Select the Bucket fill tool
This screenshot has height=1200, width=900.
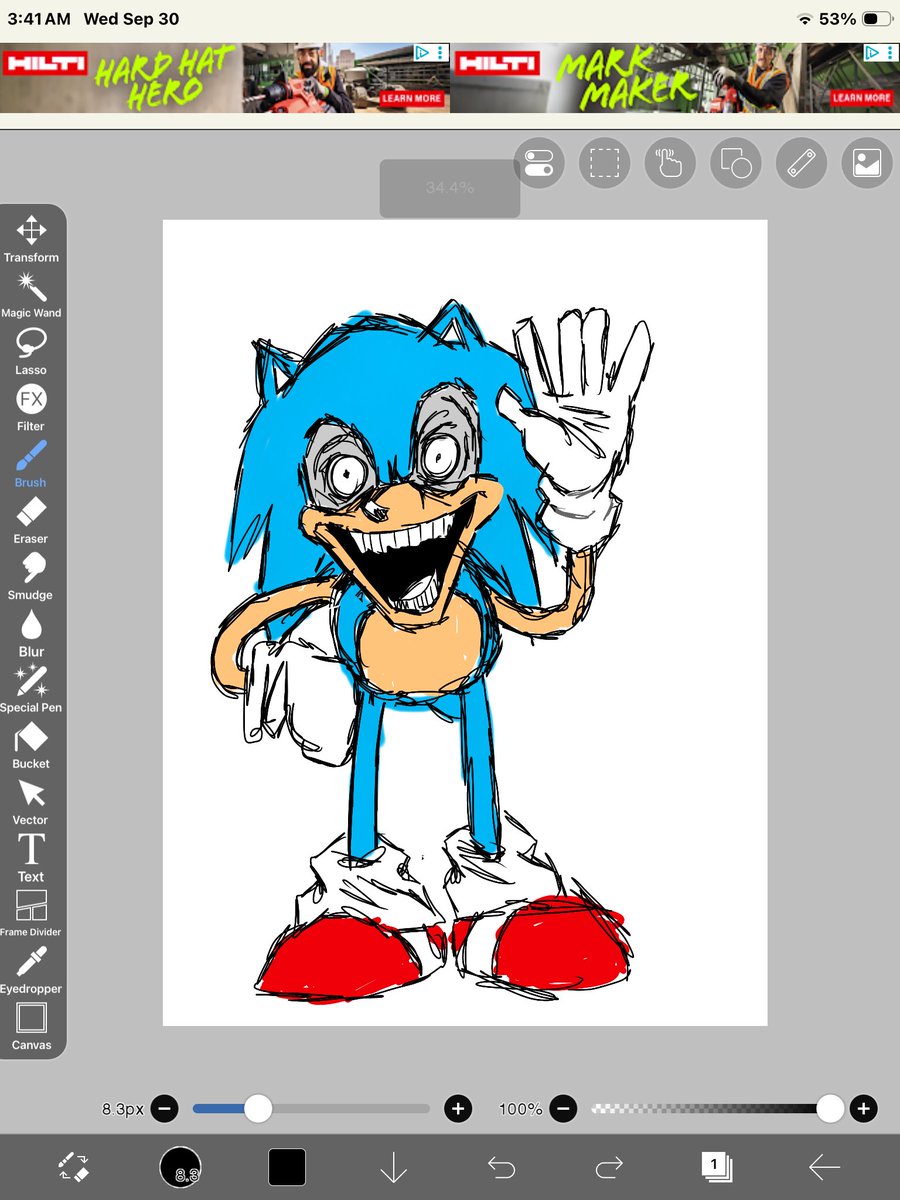[x=31, y=746]
